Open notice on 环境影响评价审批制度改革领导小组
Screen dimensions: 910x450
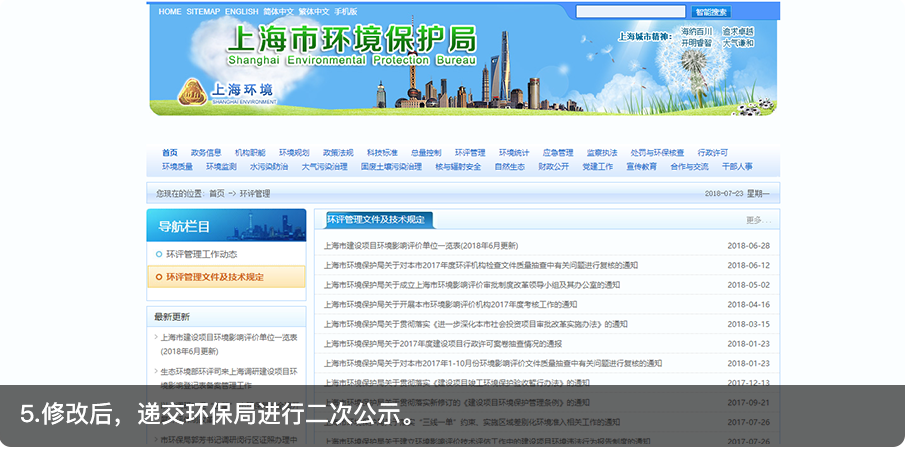click(472, 285)
